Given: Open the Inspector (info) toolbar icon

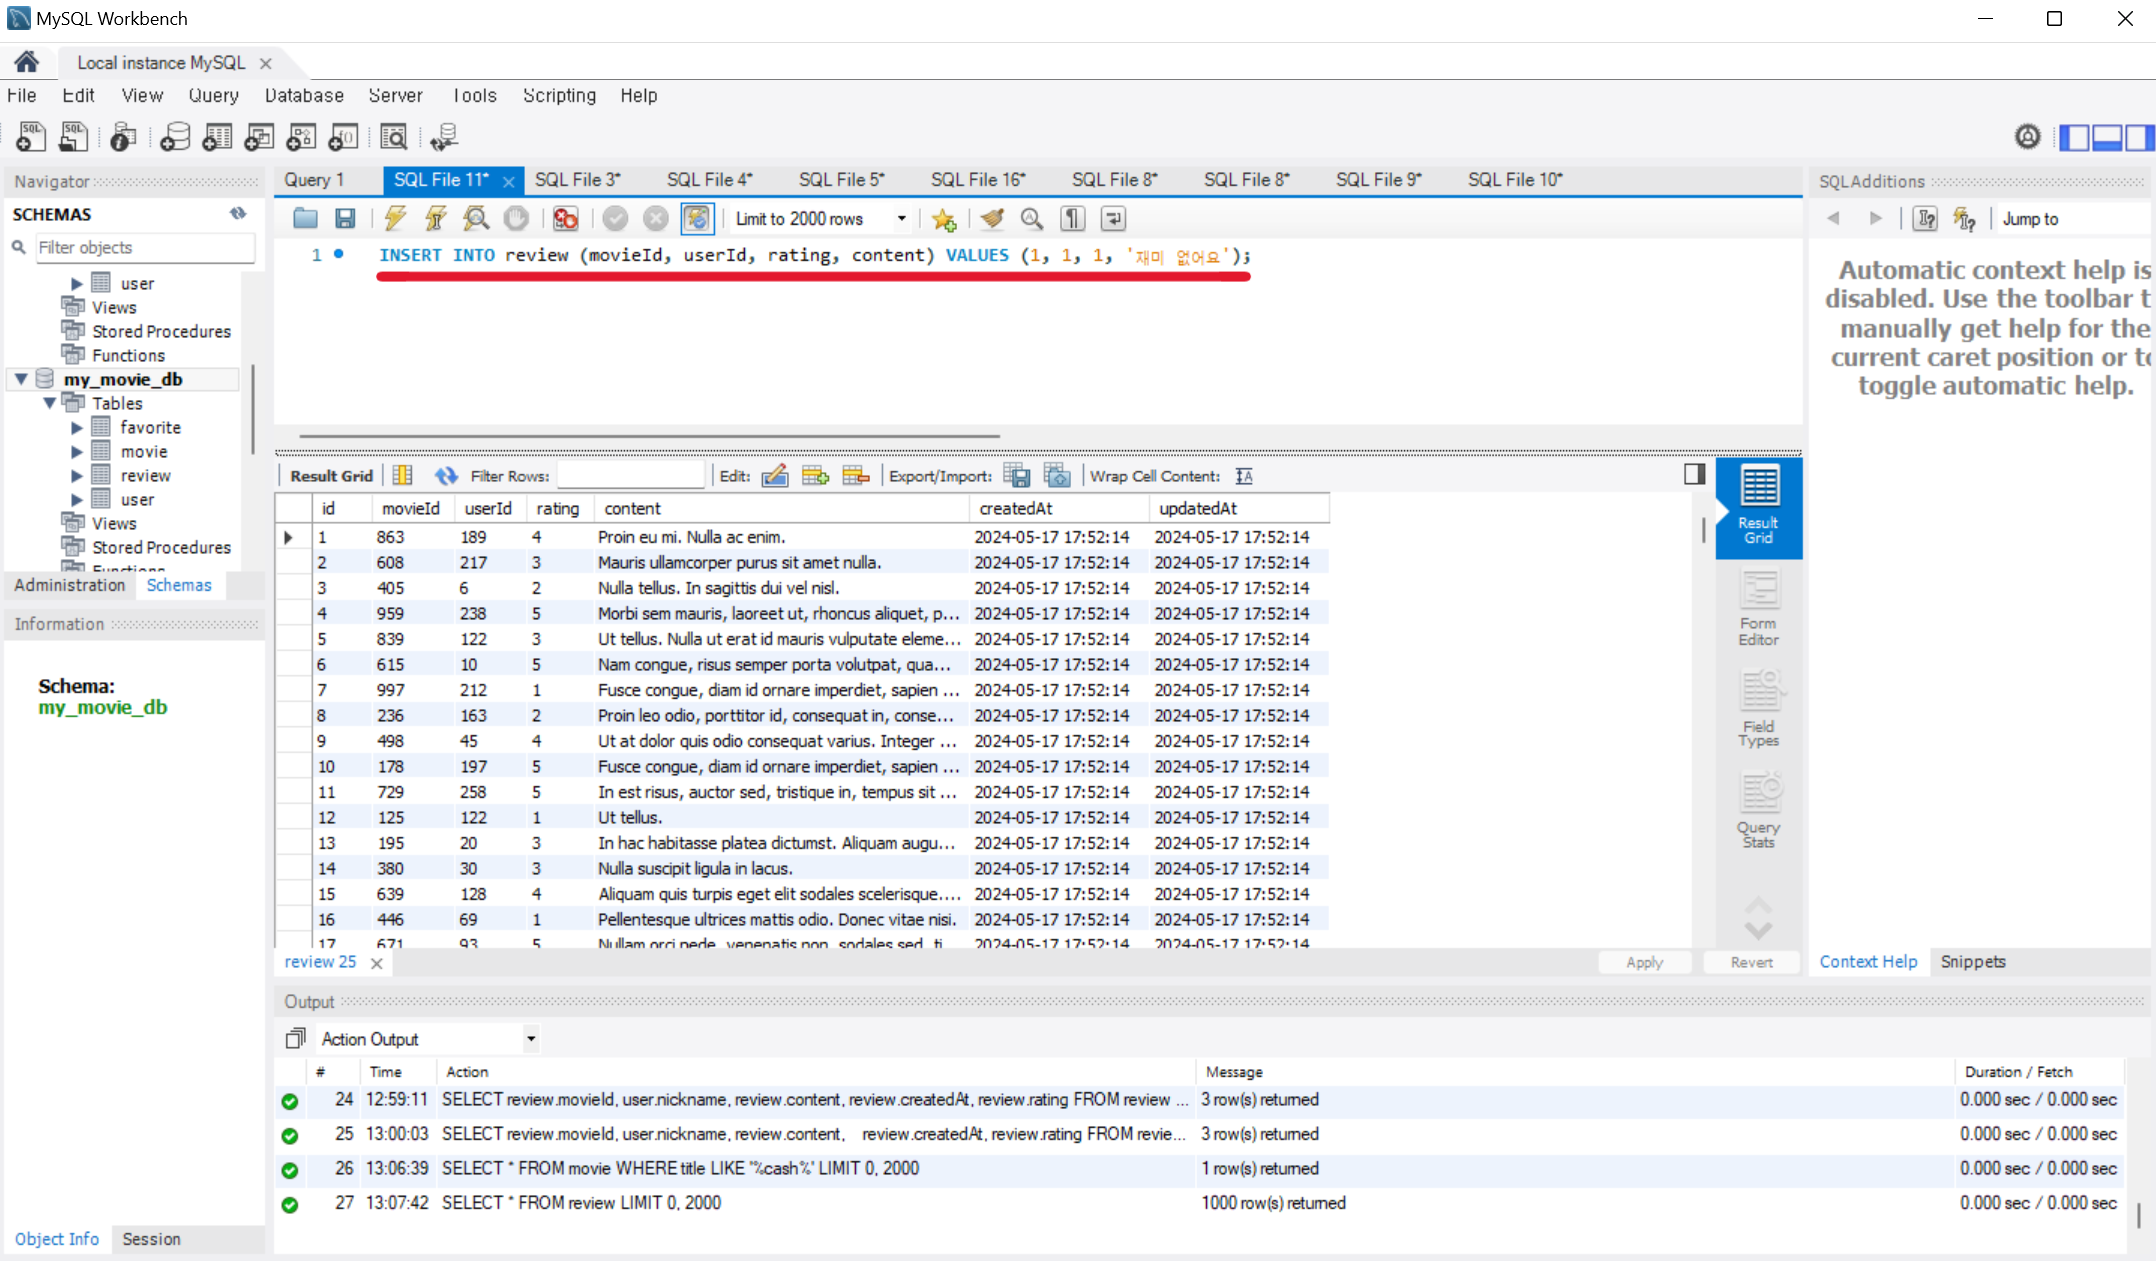Looking at the screenshot, I should point(123,137).
